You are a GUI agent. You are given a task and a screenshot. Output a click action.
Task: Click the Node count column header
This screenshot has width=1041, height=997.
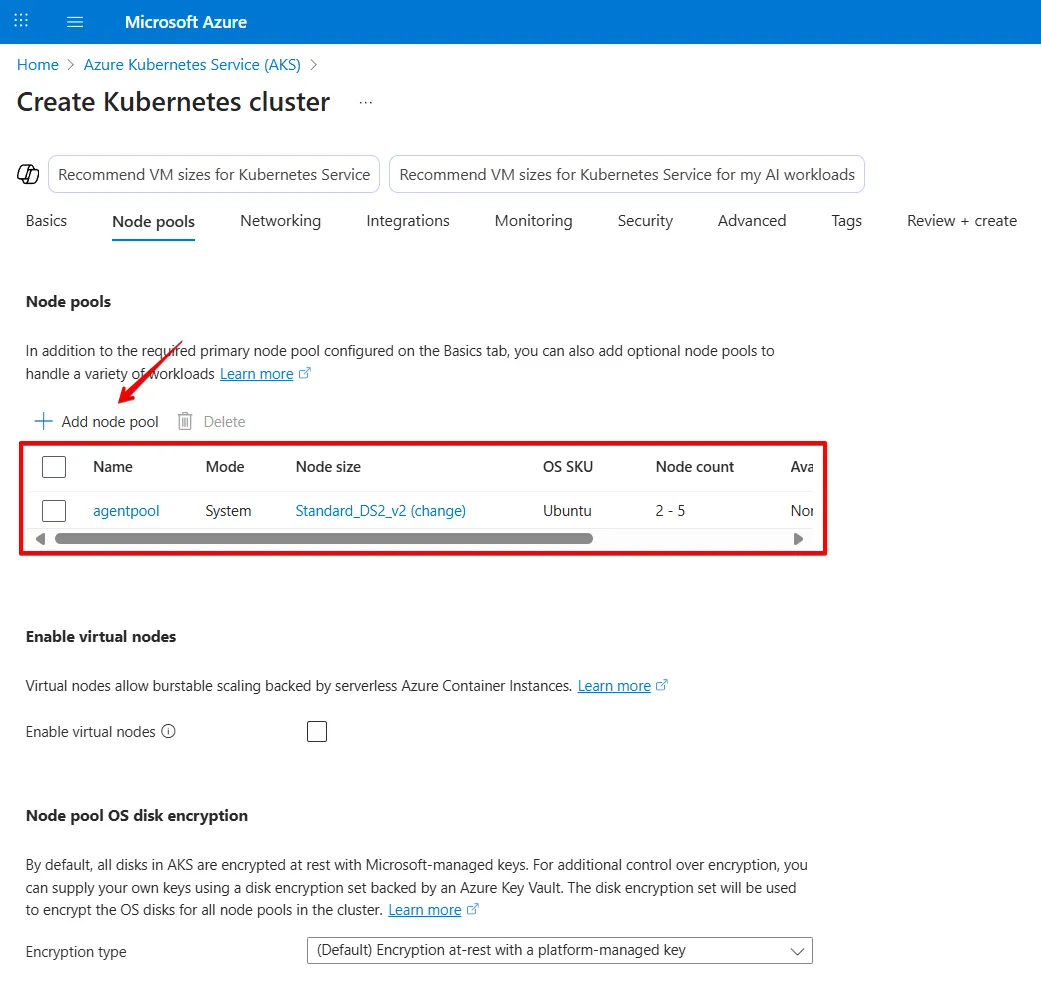point(694,467)
